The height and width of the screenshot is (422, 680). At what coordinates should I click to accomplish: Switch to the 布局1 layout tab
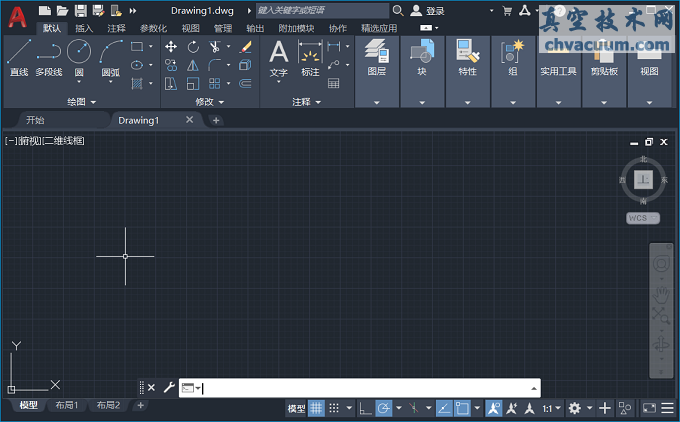pos(68,405)
